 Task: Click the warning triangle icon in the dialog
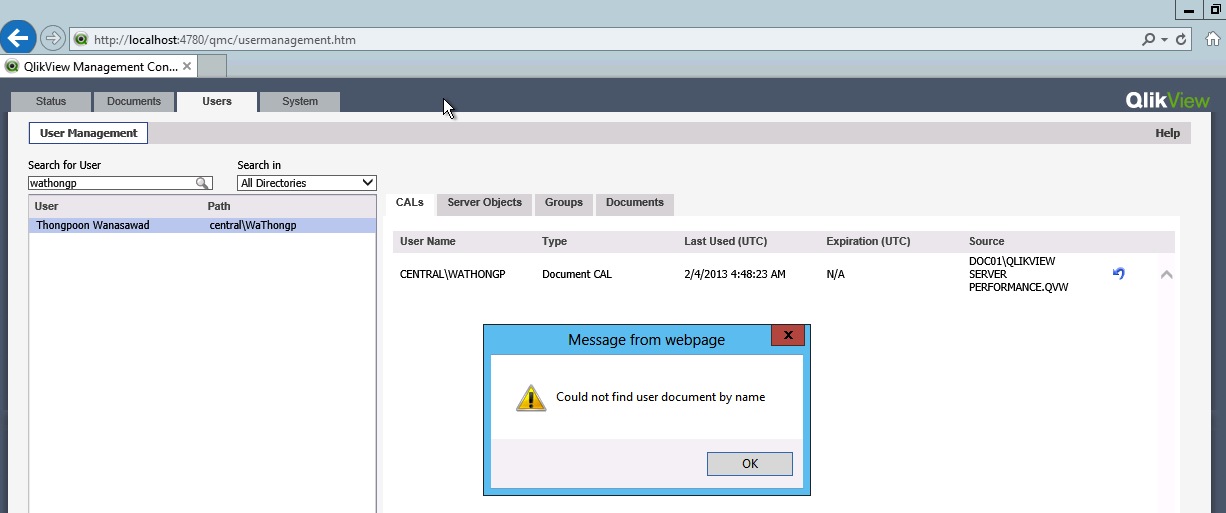click(531, 398)
